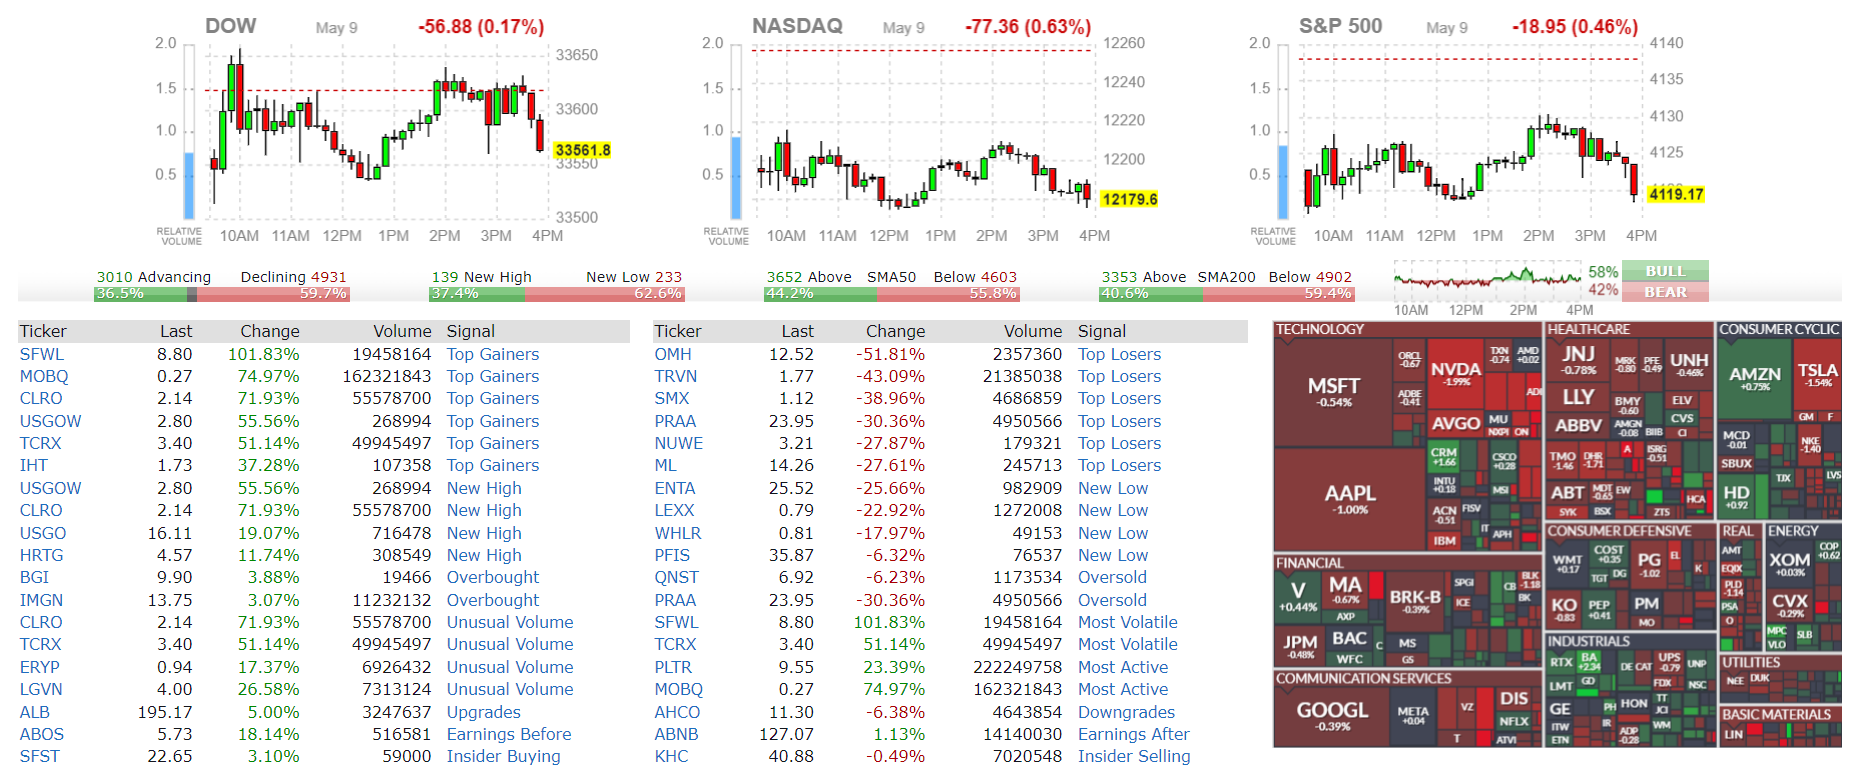Open the SFST ticker link
The image size is (1857, 775).
pyautogui.click(x=40, y=756)
